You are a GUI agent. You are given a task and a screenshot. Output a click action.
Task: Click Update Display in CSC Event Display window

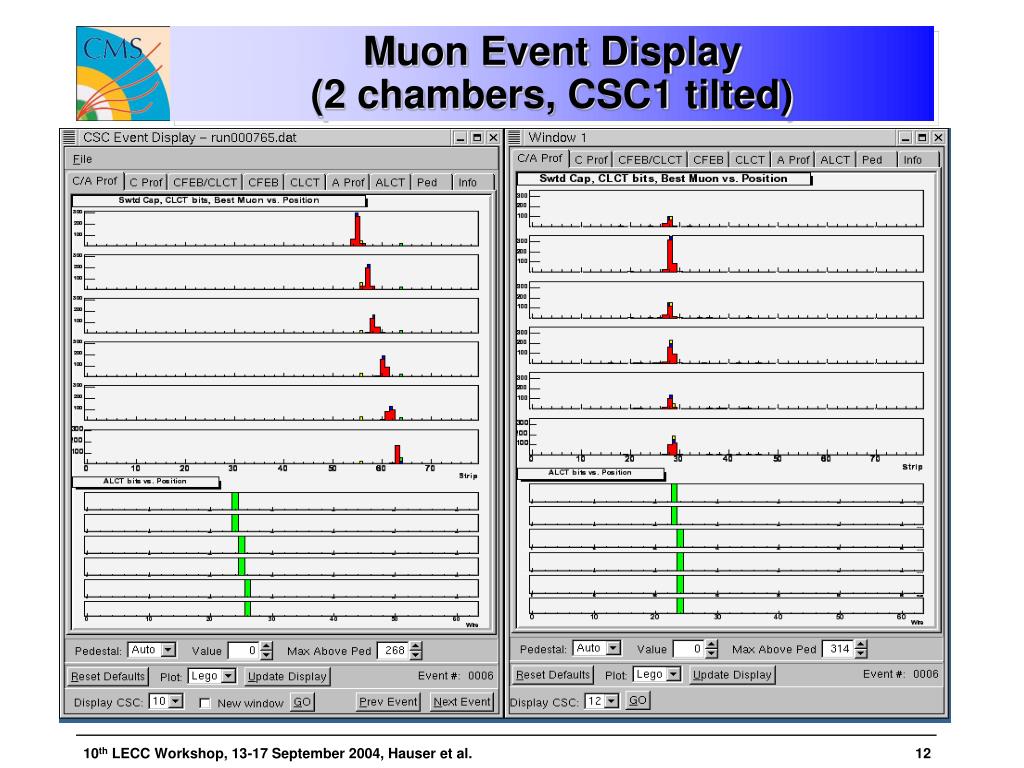pos(287,677)
